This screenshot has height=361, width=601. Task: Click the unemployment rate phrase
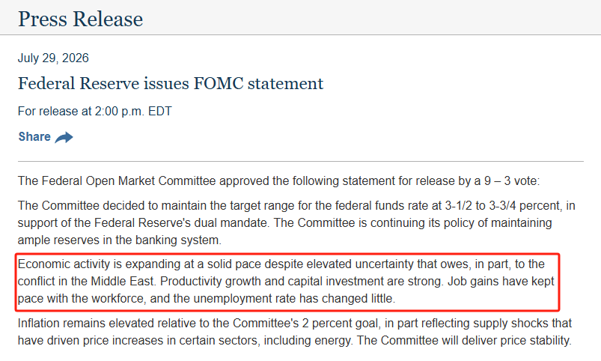tap(244, 299)
